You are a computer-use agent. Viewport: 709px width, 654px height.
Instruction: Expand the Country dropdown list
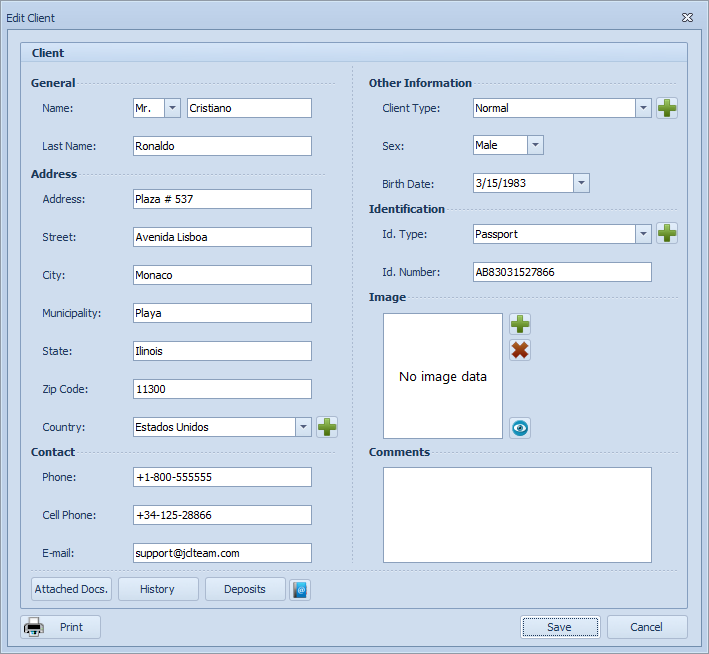tap(303, 427)
